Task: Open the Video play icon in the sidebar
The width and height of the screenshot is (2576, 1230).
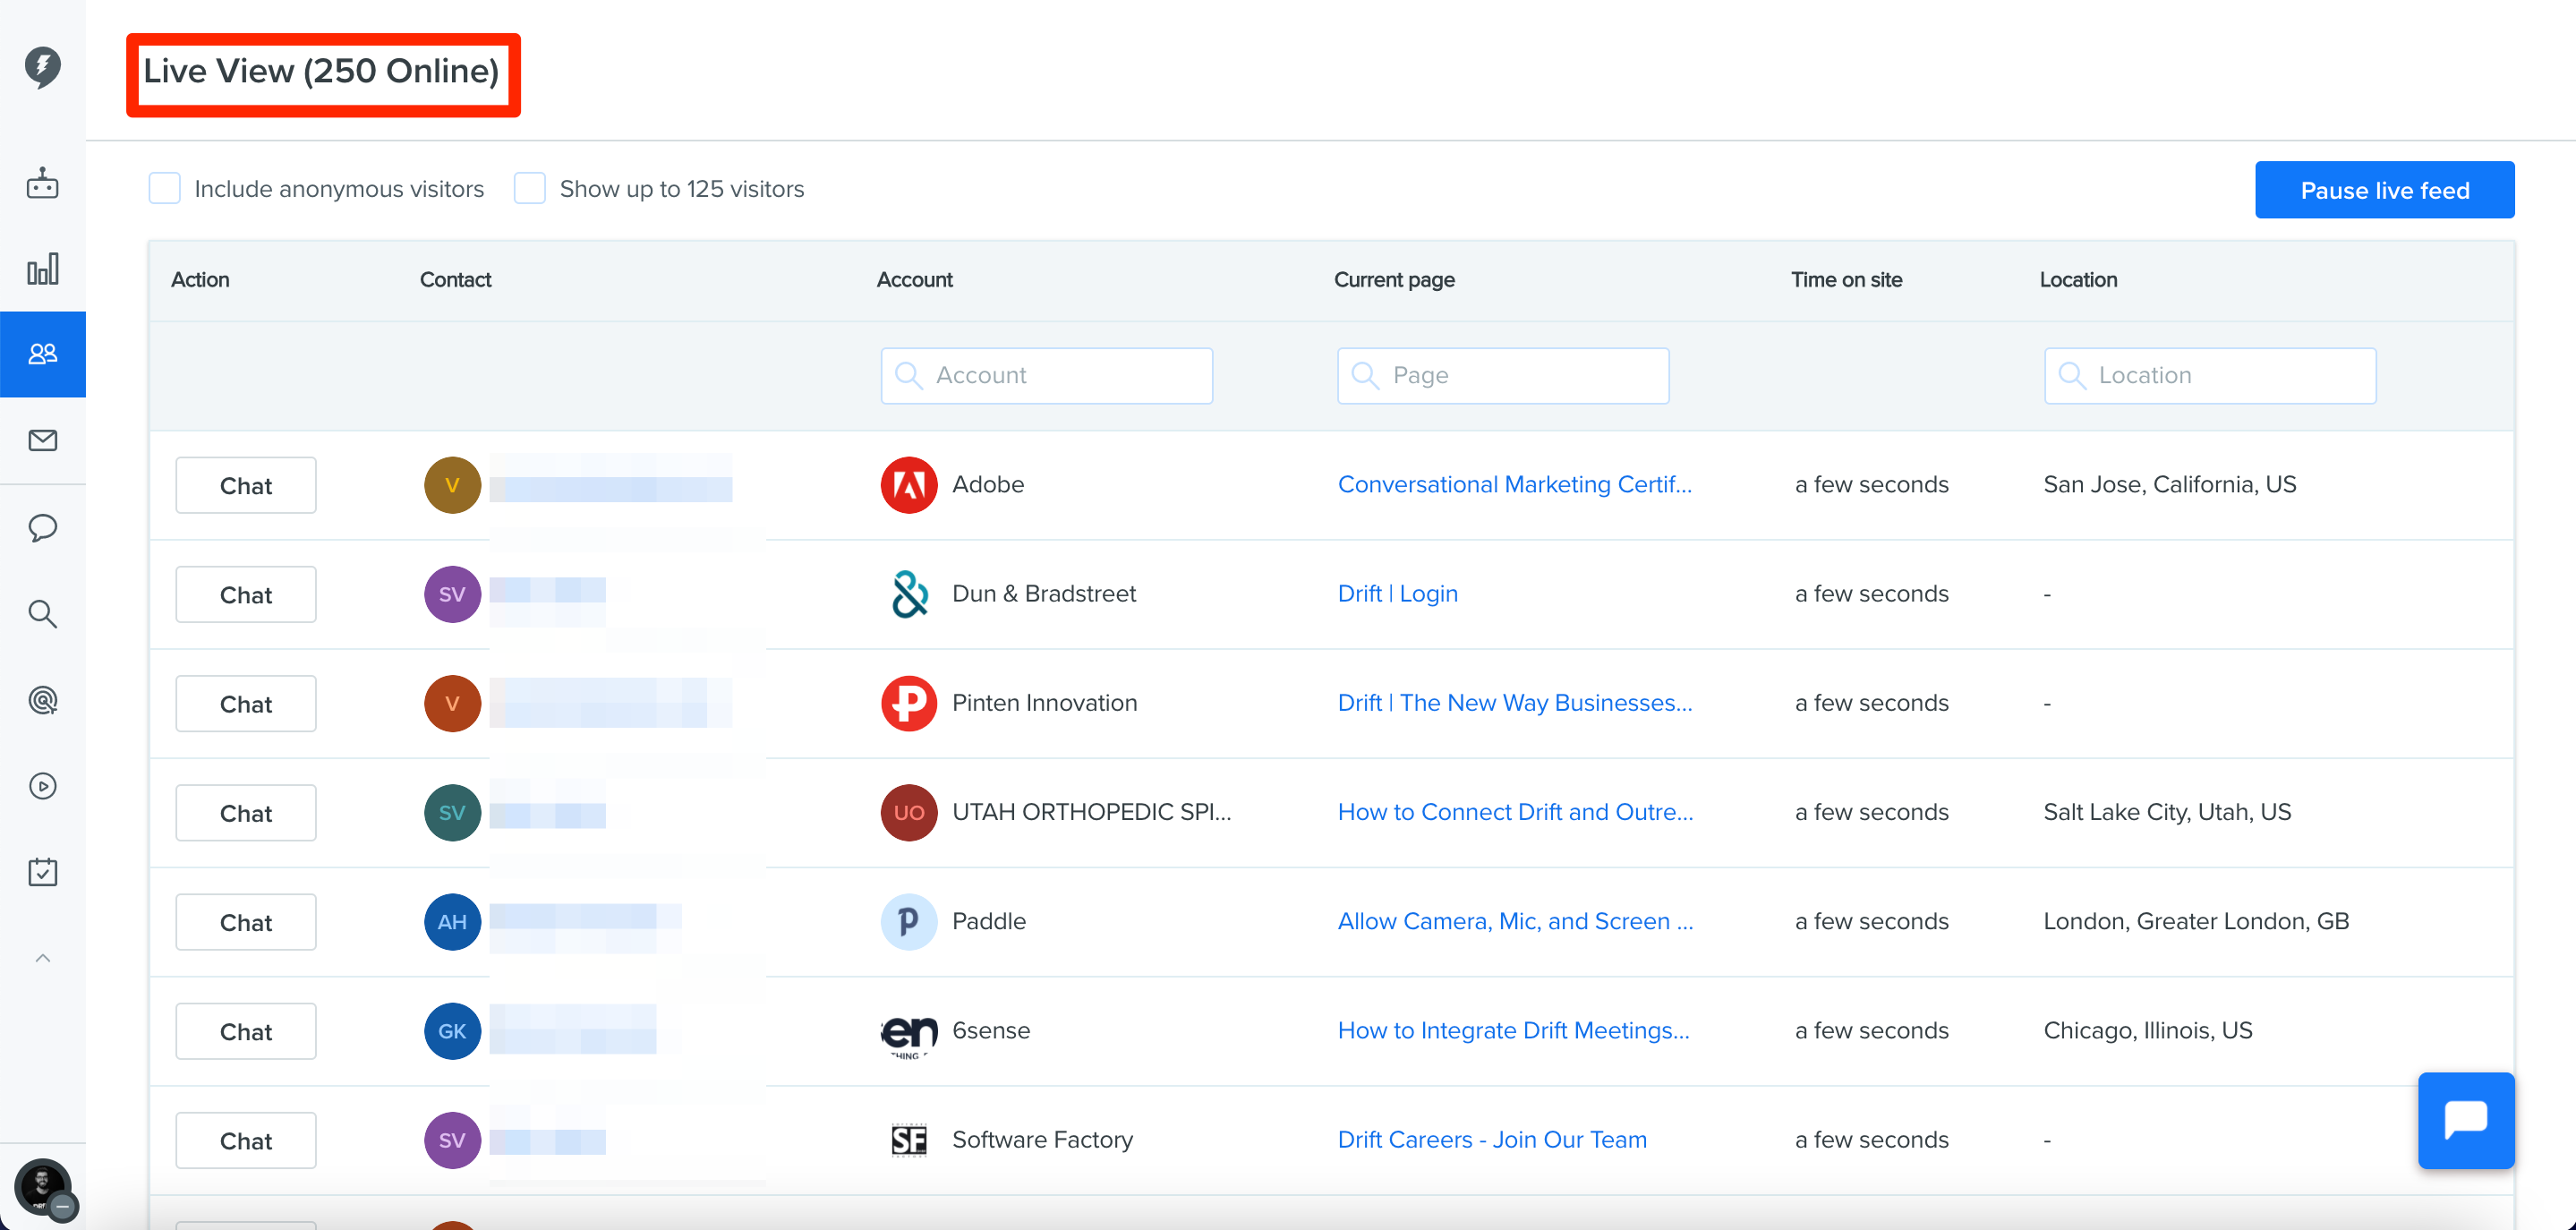Action: point(42,786)
